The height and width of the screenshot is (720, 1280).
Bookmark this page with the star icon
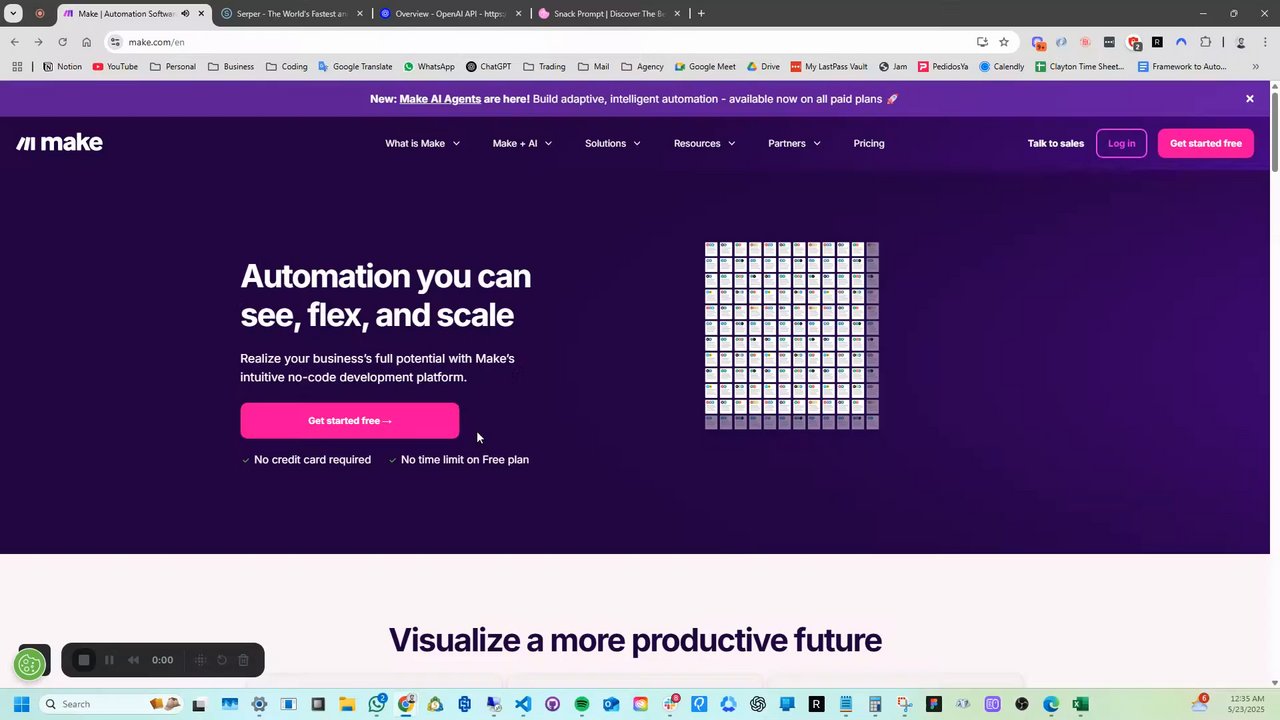tap(1004, 42)
